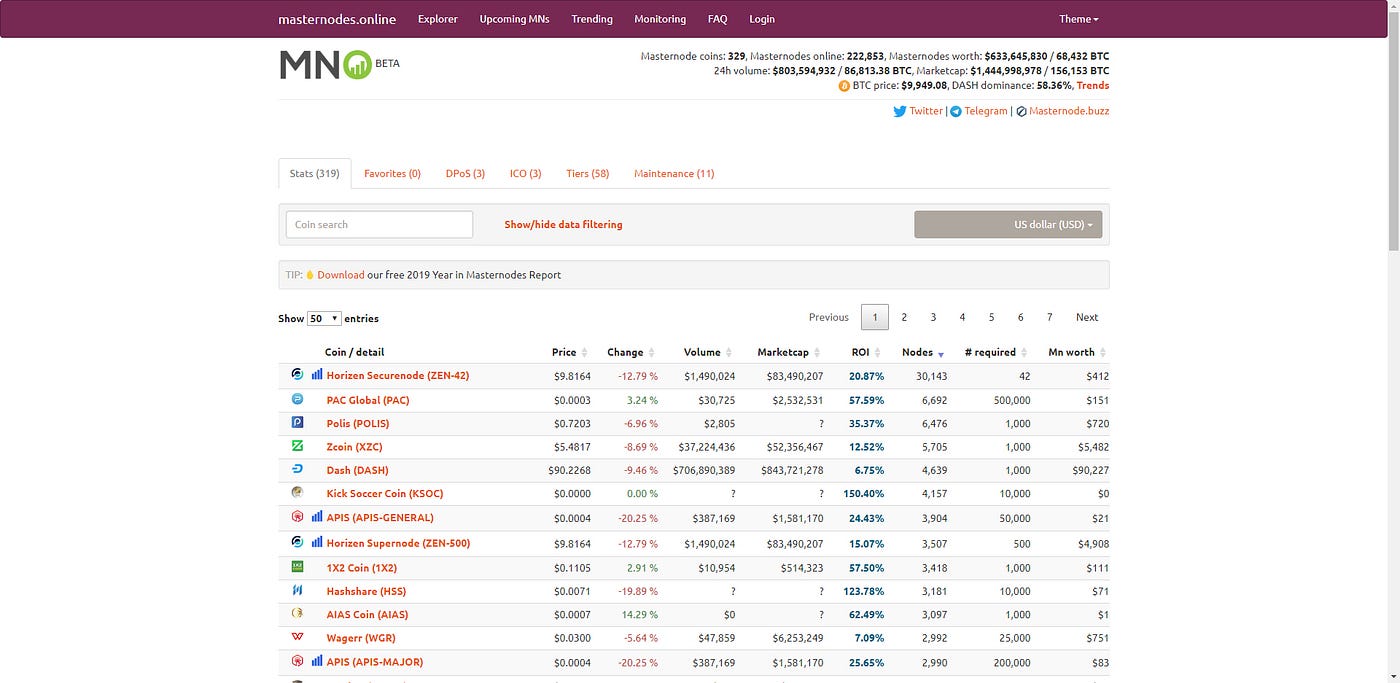This screenshot has width=1400, height=683.
Task: Click the APIS-GENERAL coin icon
Action: [x=297, y=517]
